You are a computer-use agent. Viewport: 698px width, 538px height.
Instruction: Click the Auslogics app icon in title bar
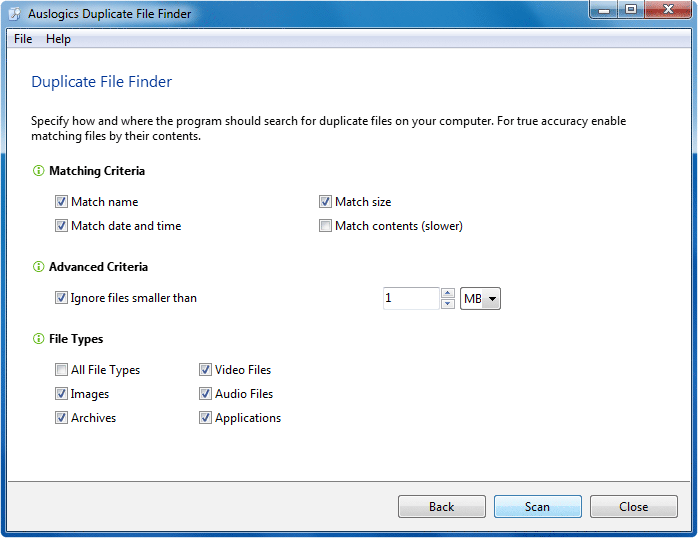click(15, 14)
